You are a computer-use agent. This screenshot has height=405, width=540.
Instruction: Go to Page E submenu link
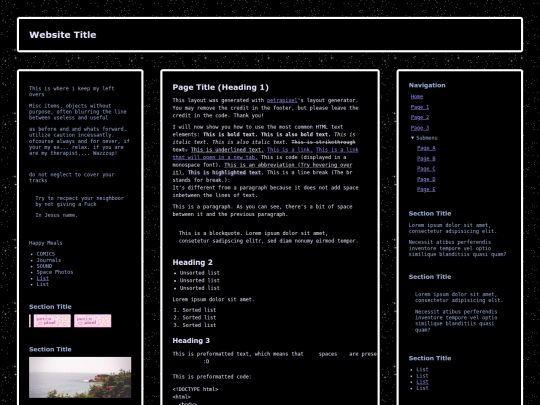click(x=426, y=189)
